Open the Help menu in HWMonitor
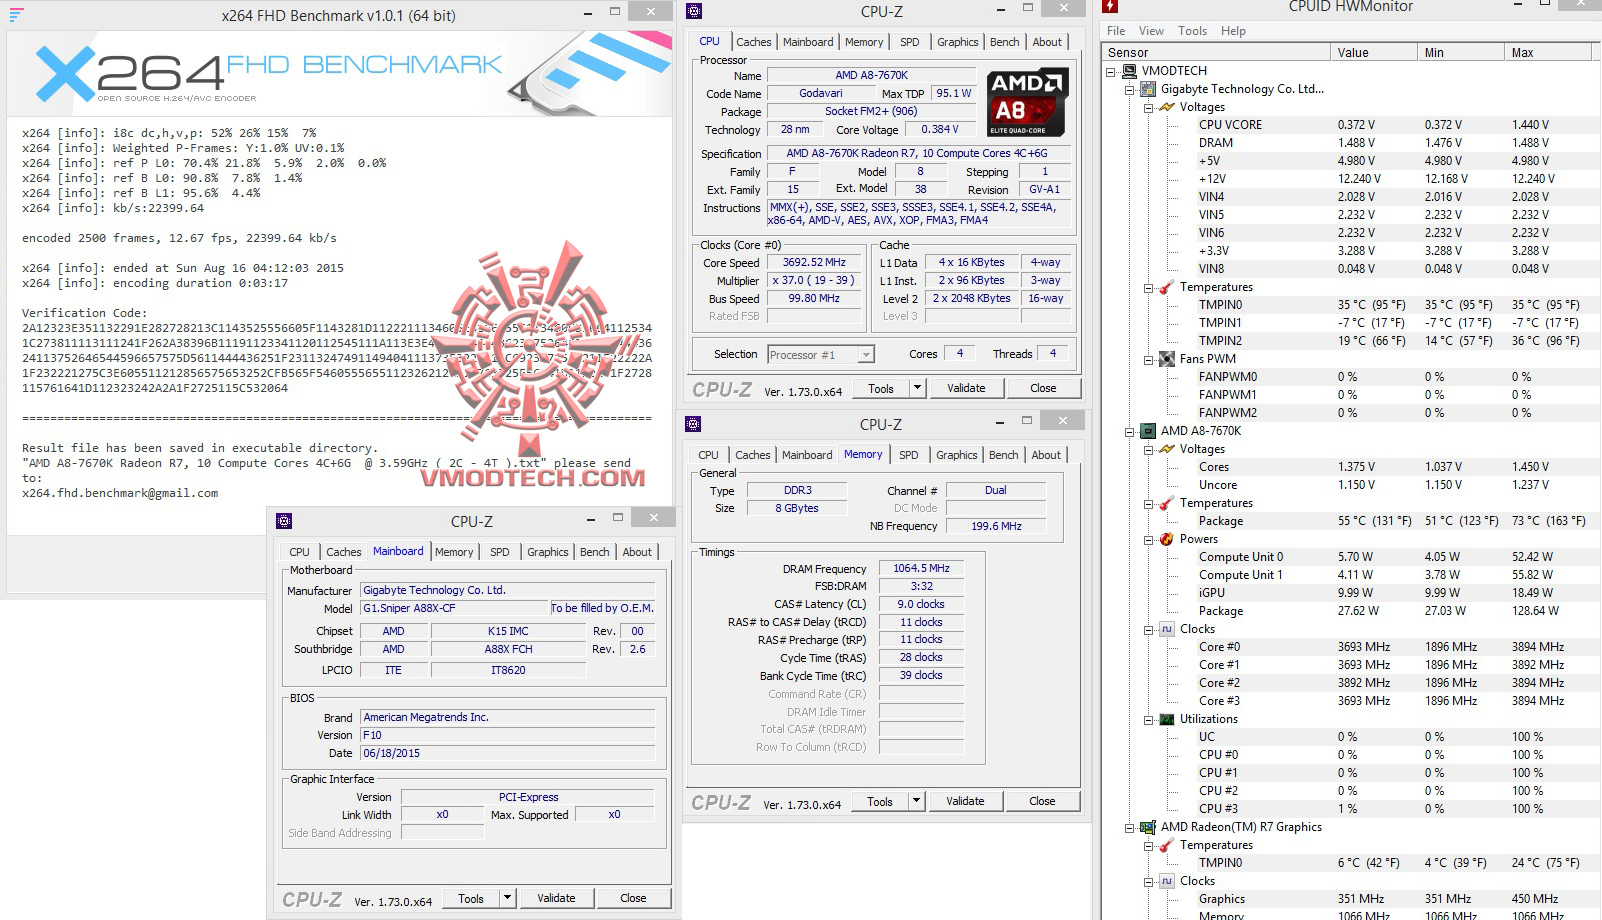 pos(1233,31)
